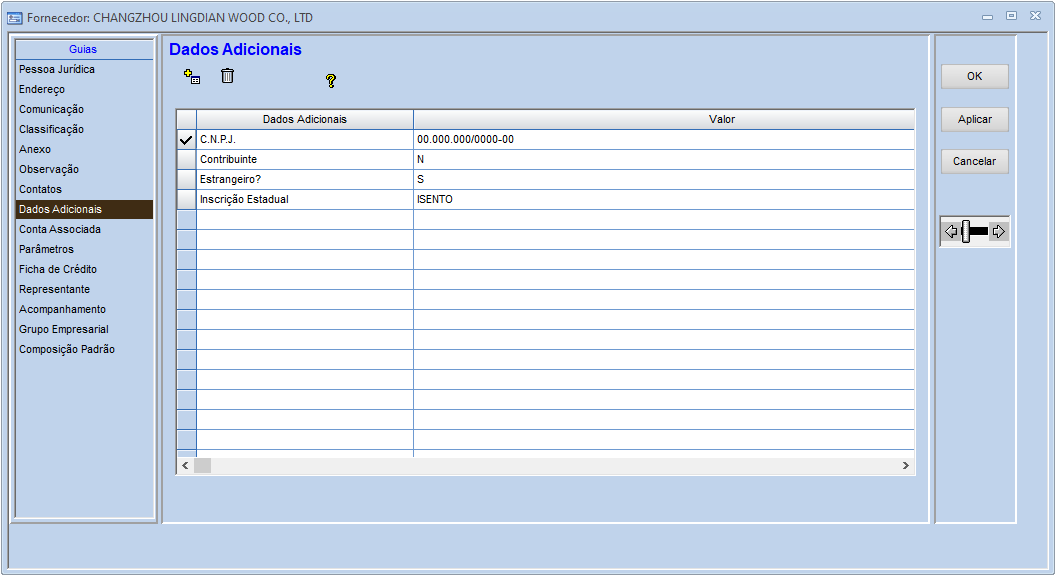Click the add new record icon

coord(192,76)
